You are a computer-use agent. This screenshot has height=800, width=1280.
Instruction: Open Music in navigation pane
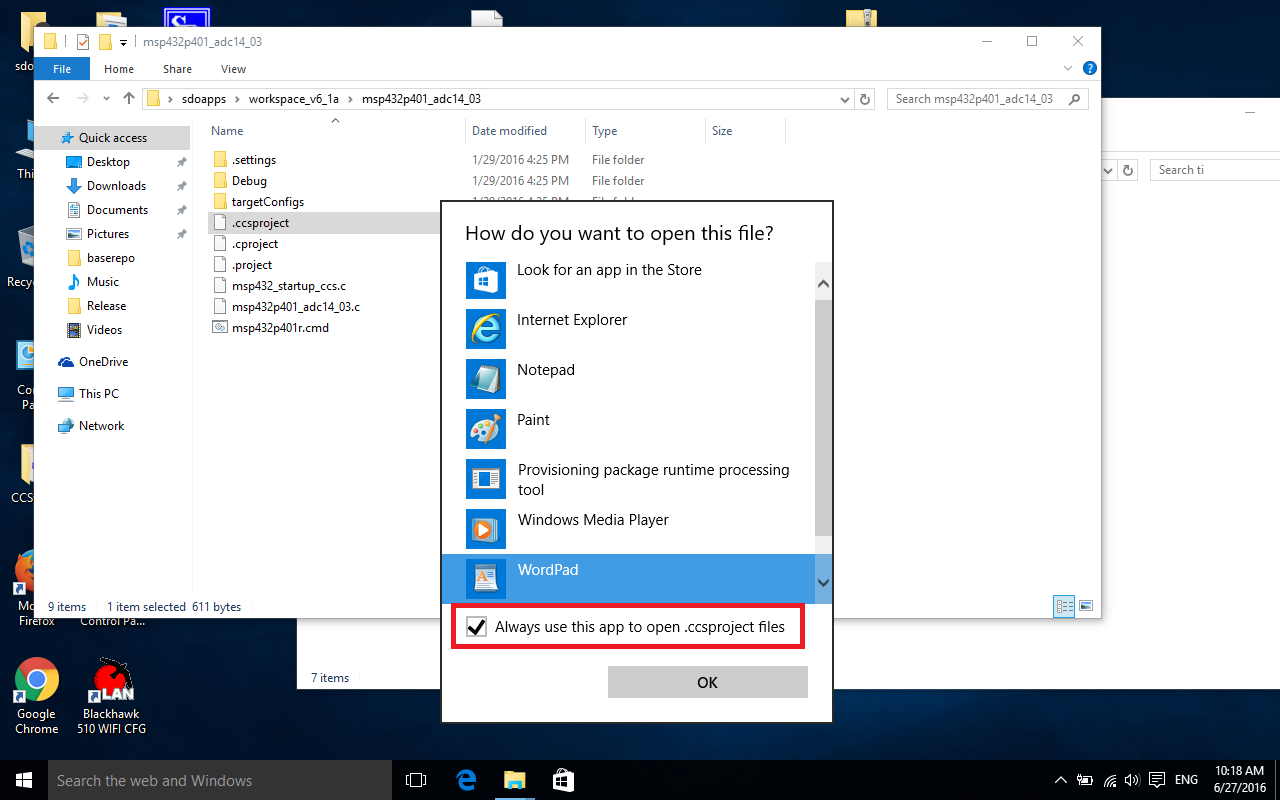103,282
